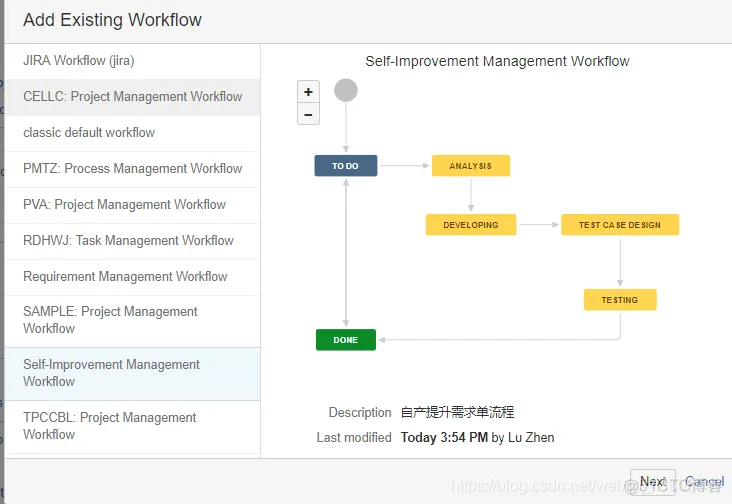
Task: Click the Cancel link
Action: (704, 482)
